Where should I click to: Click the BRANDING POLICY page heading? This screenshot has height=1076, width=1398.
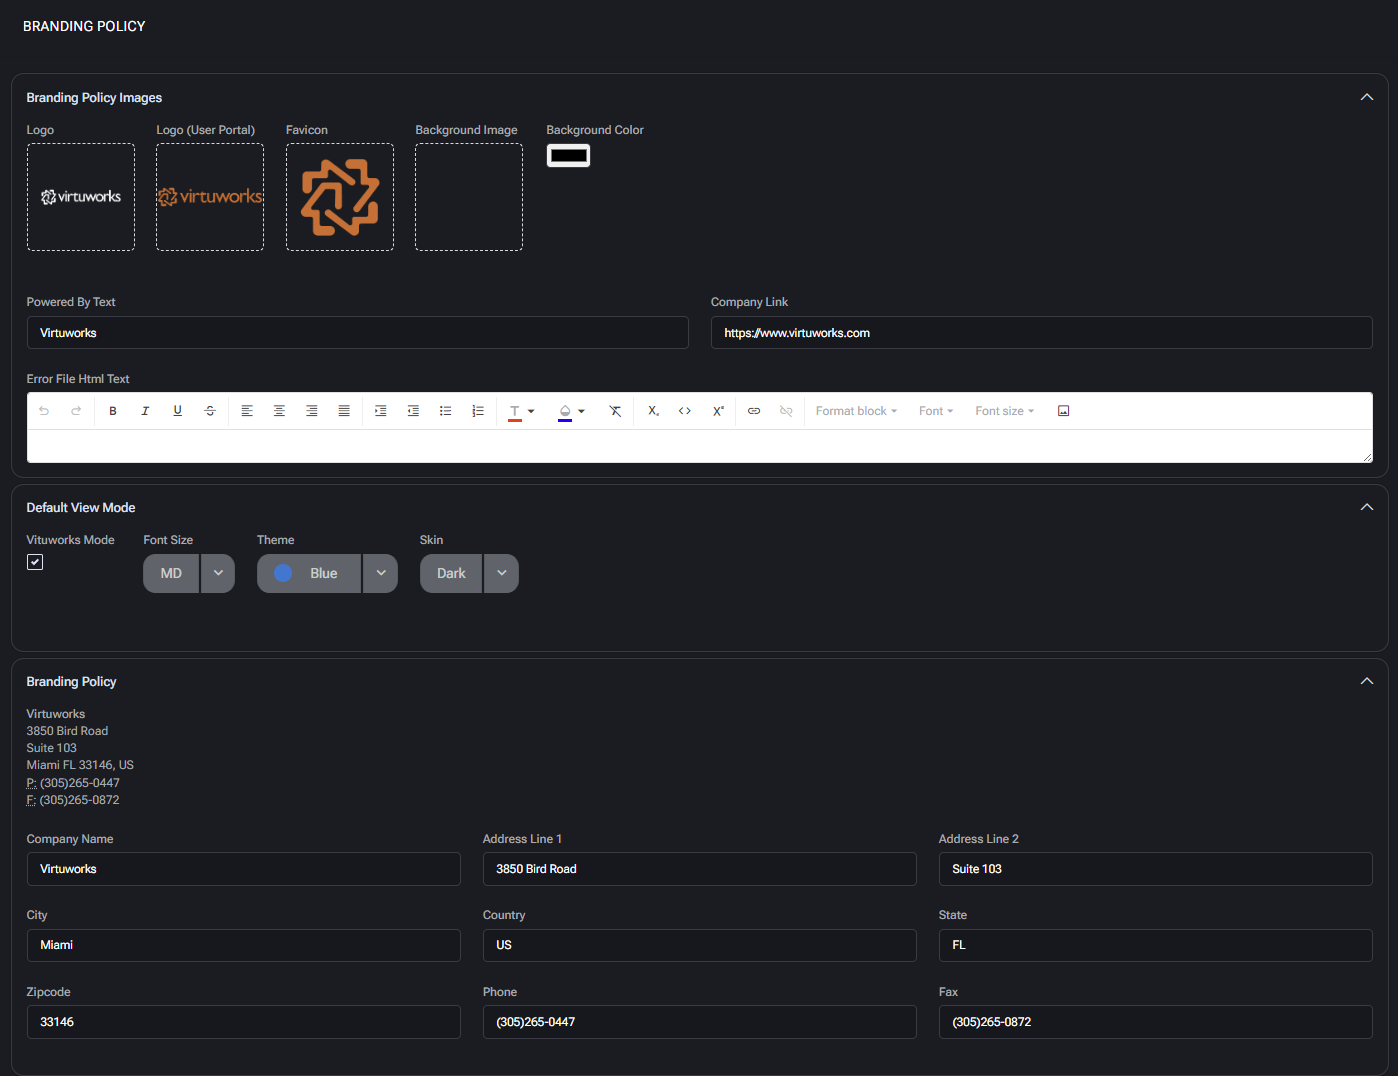tap(84, 26)
